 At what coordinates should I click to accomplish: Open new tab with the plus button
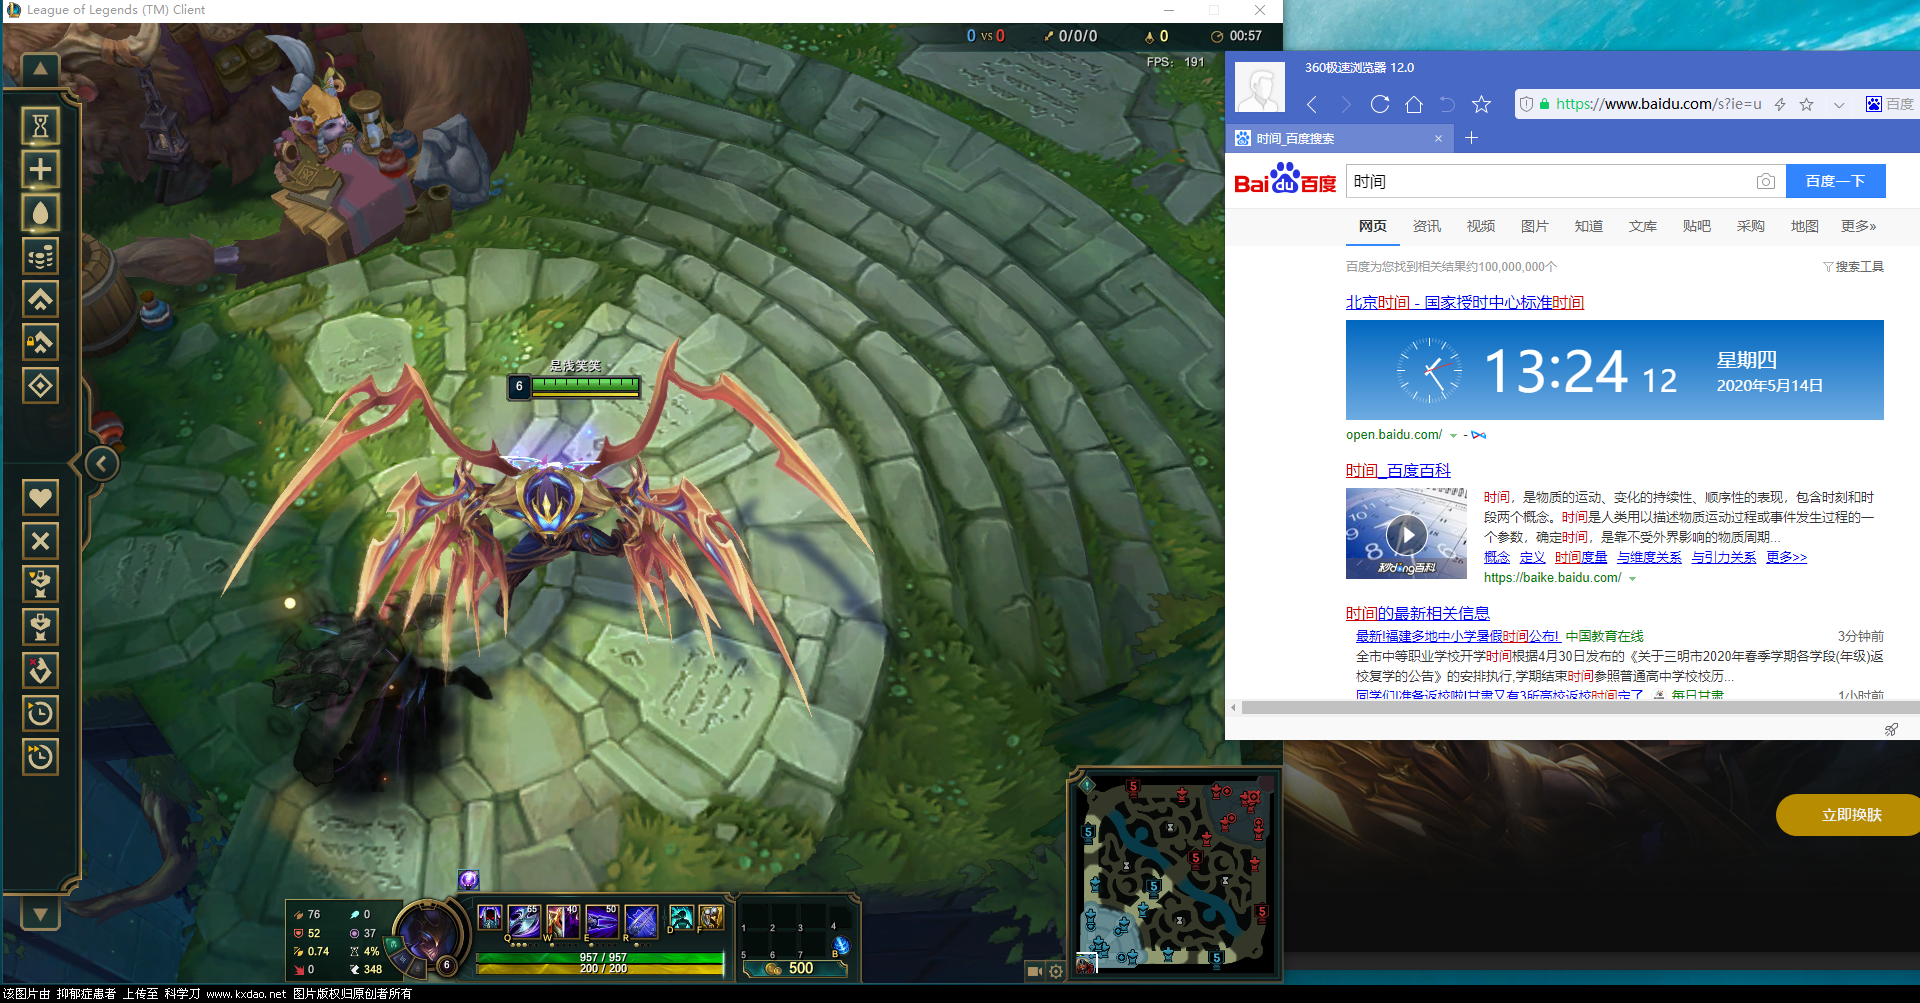[1471, 138]
